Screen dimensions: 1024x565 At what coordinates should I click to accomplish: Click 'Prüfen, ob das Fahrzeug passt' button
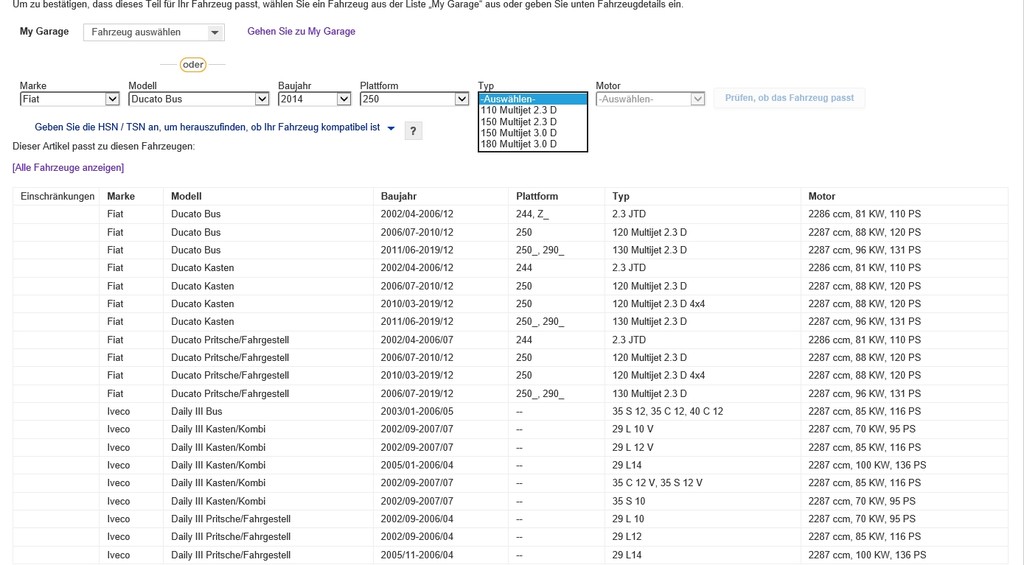(x=789, y=98)
